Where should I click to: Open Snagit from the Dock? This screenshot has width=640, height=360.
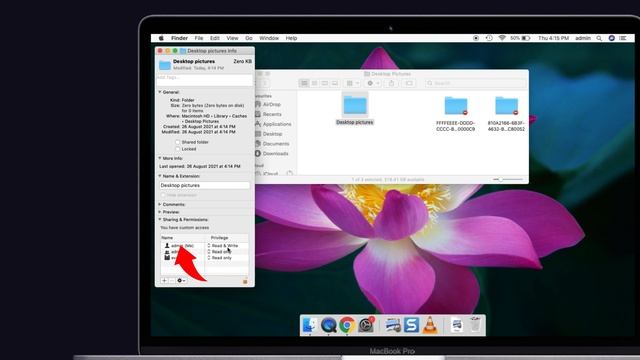point(411,325)
